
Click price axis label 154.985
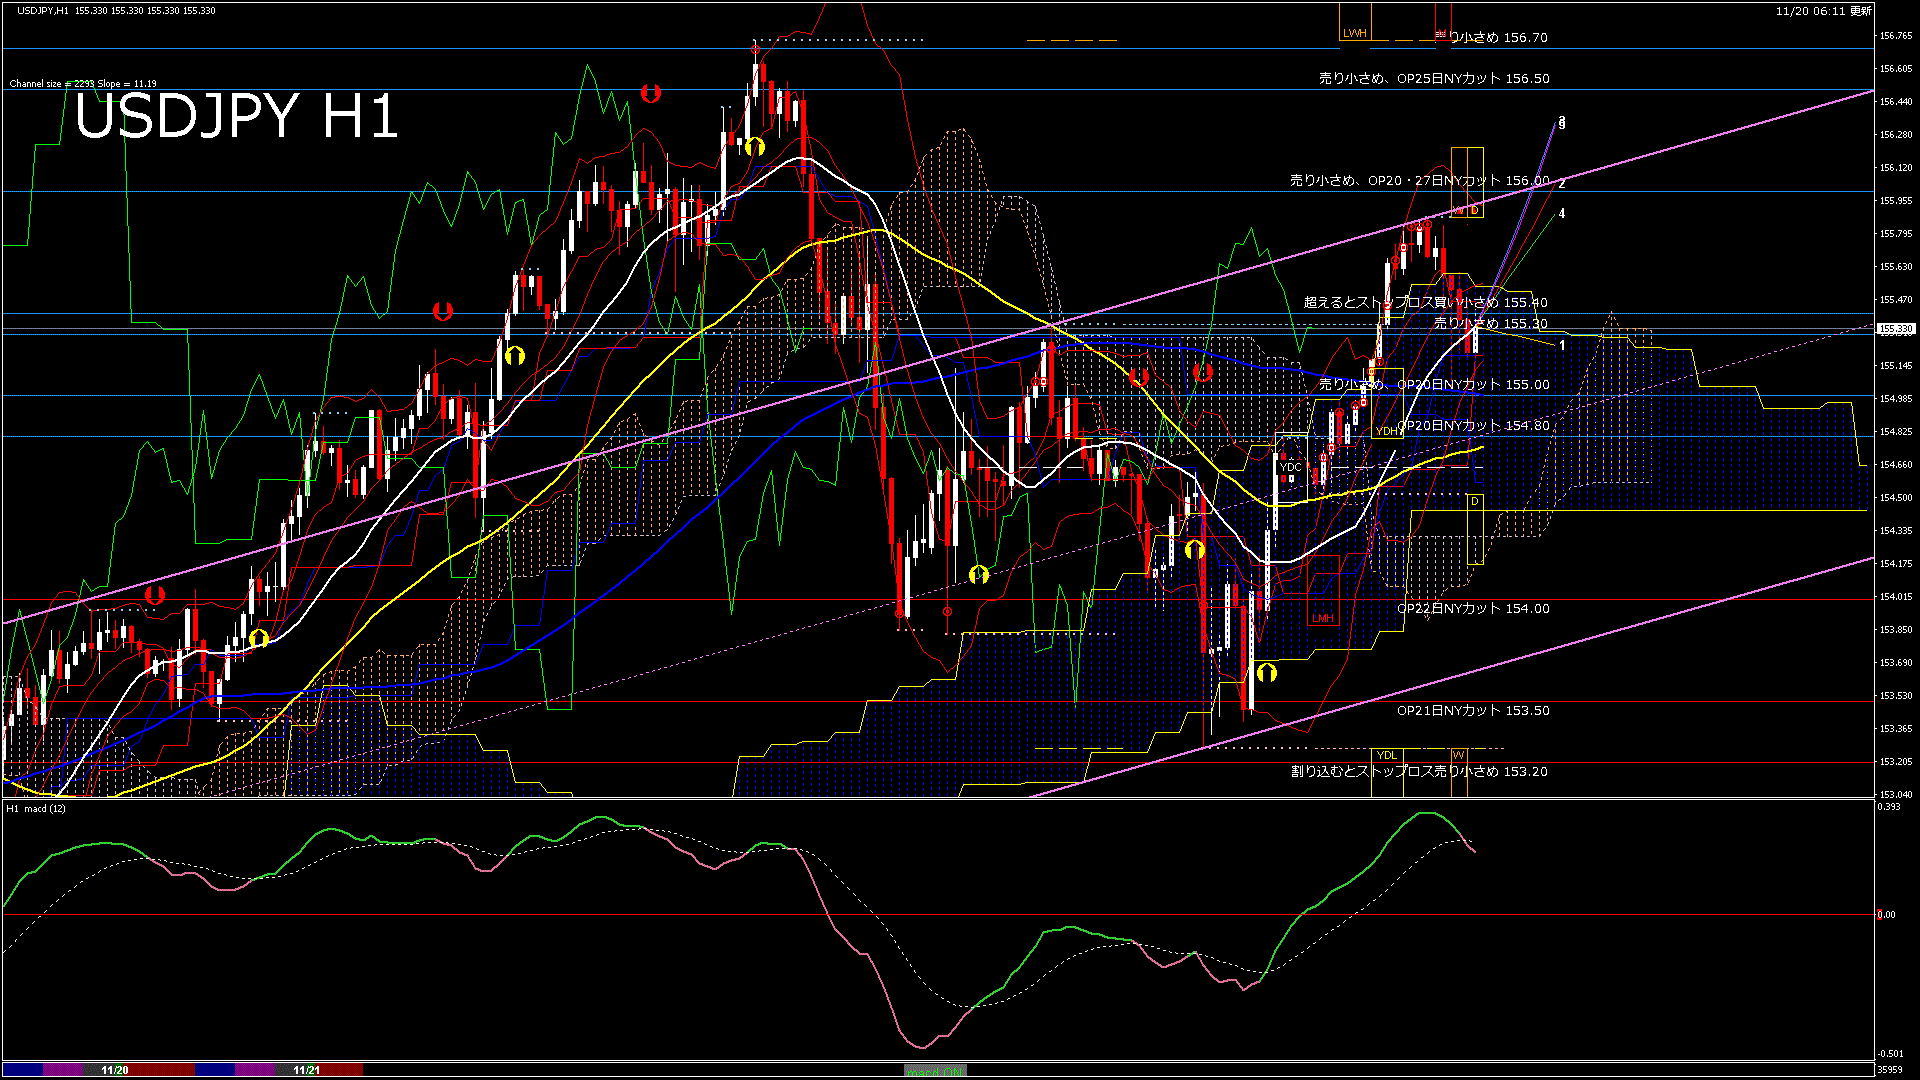pyautogui.click(x=1896, y=399)
